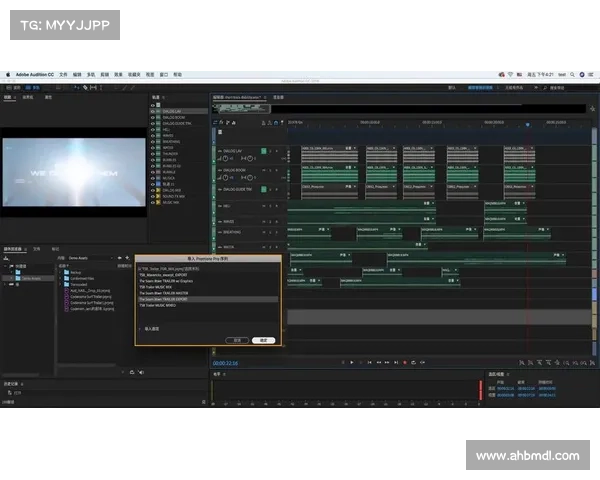The height and width of the screenshot is (480, 600).
Task: Select the Time Selection tool
Action: (x=101, y=88)
